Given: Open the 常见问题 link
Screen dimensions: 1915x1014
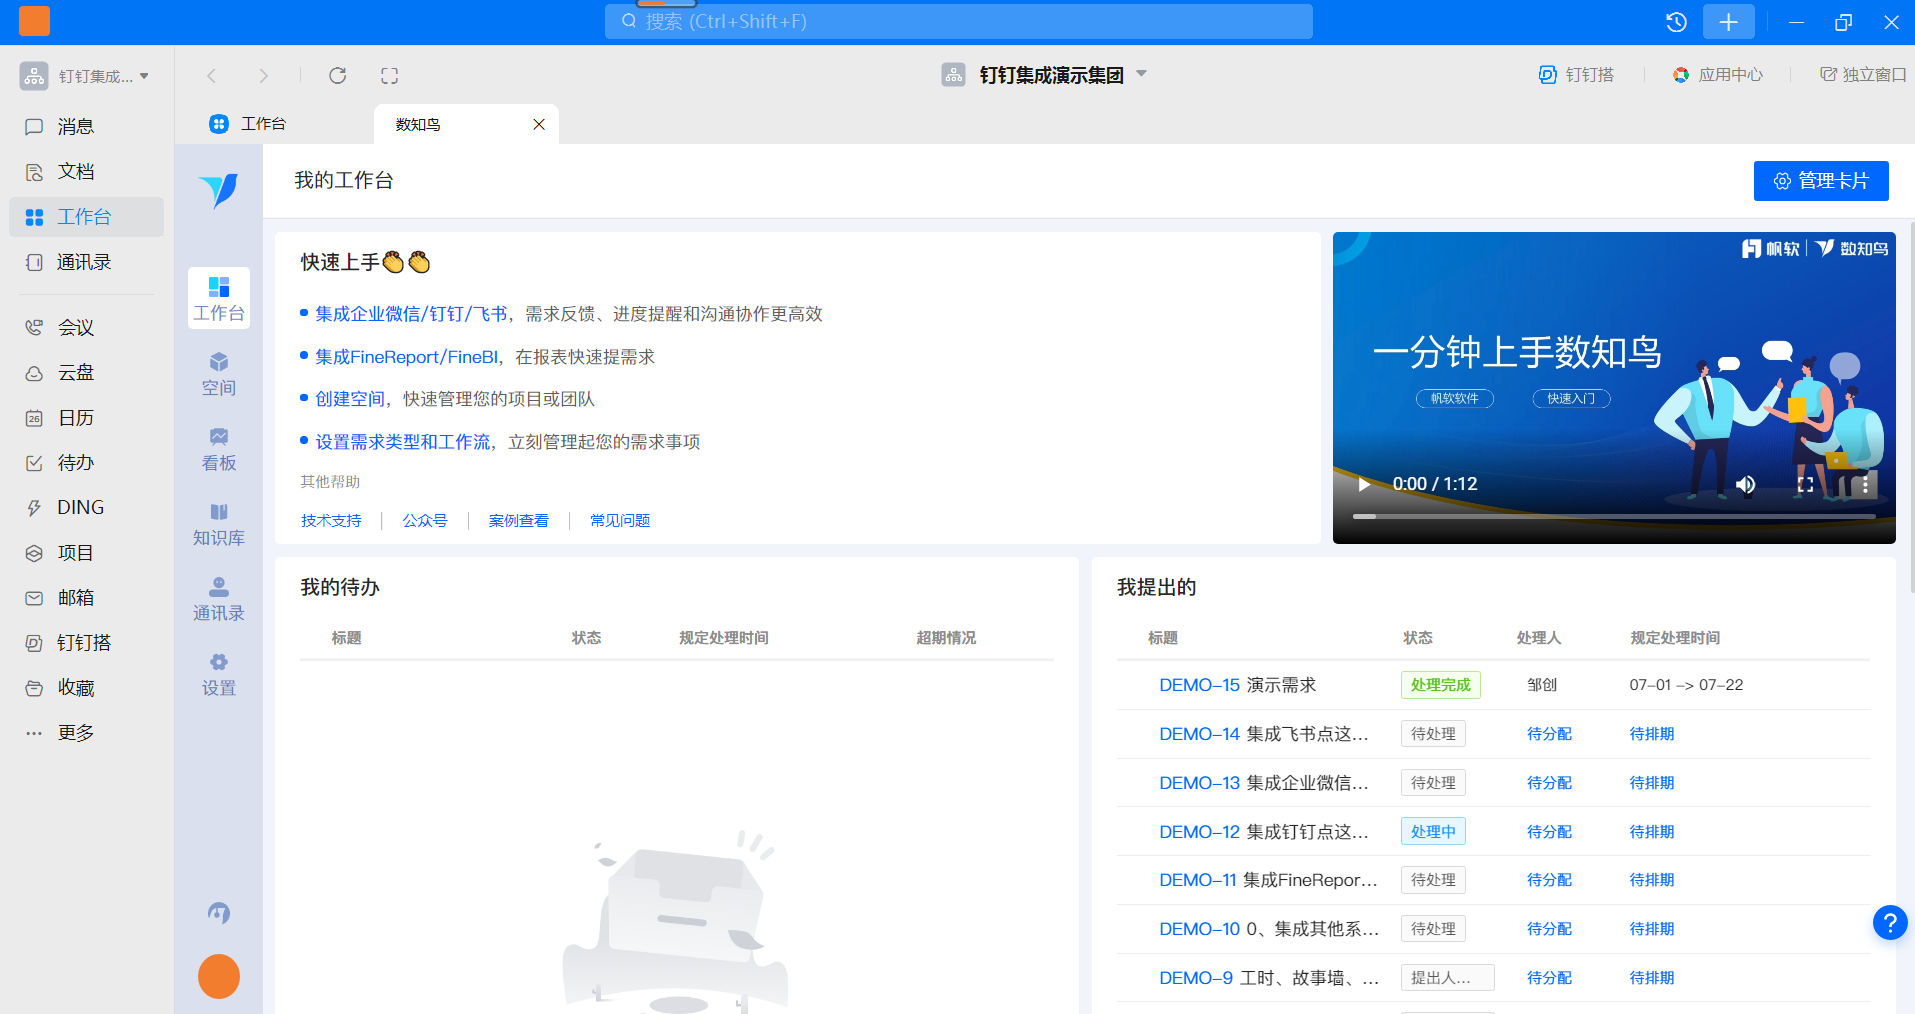Looking at the screenshot, I should coord(620,520).
